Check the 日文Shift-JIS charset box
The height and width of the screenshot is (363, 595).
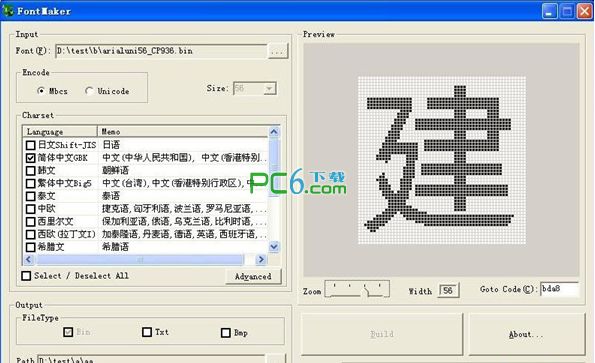coord(31,145)
